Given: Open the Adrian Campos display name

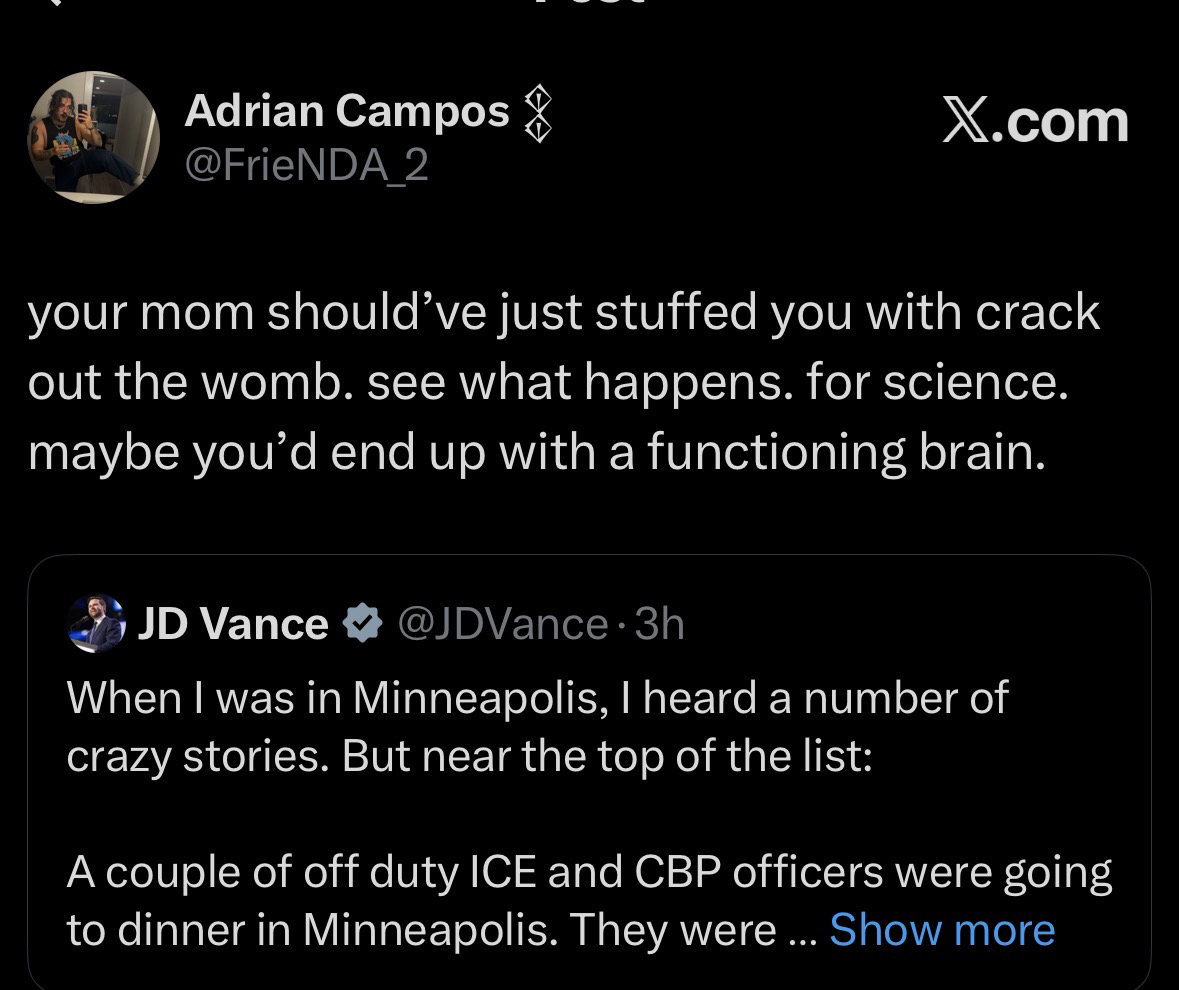Looking at the screenshot, I should click(346, 111).
